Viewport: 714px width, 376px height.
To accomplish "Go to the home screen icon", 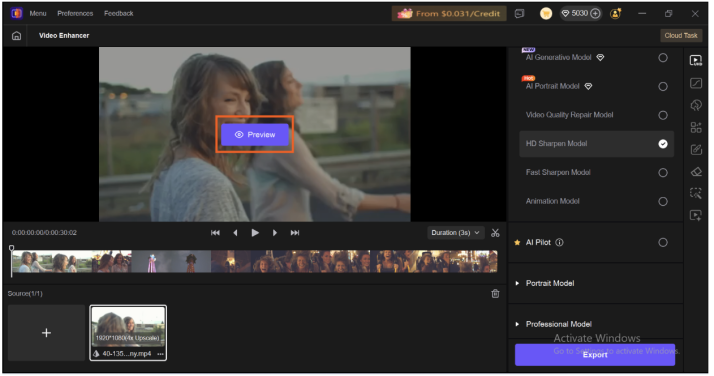I will (x=16, y=36).
